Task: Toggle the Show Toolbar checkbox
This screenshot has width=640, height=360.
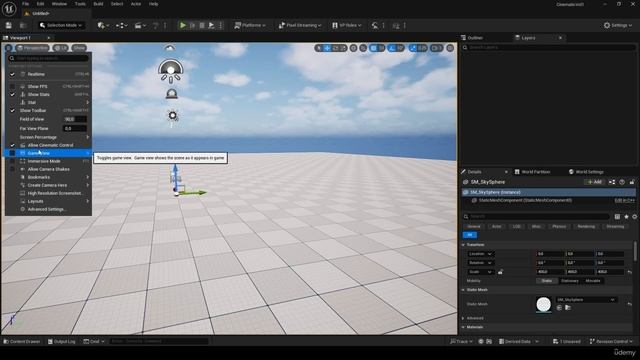Action: pyautogui.click(x=12, y=111)
